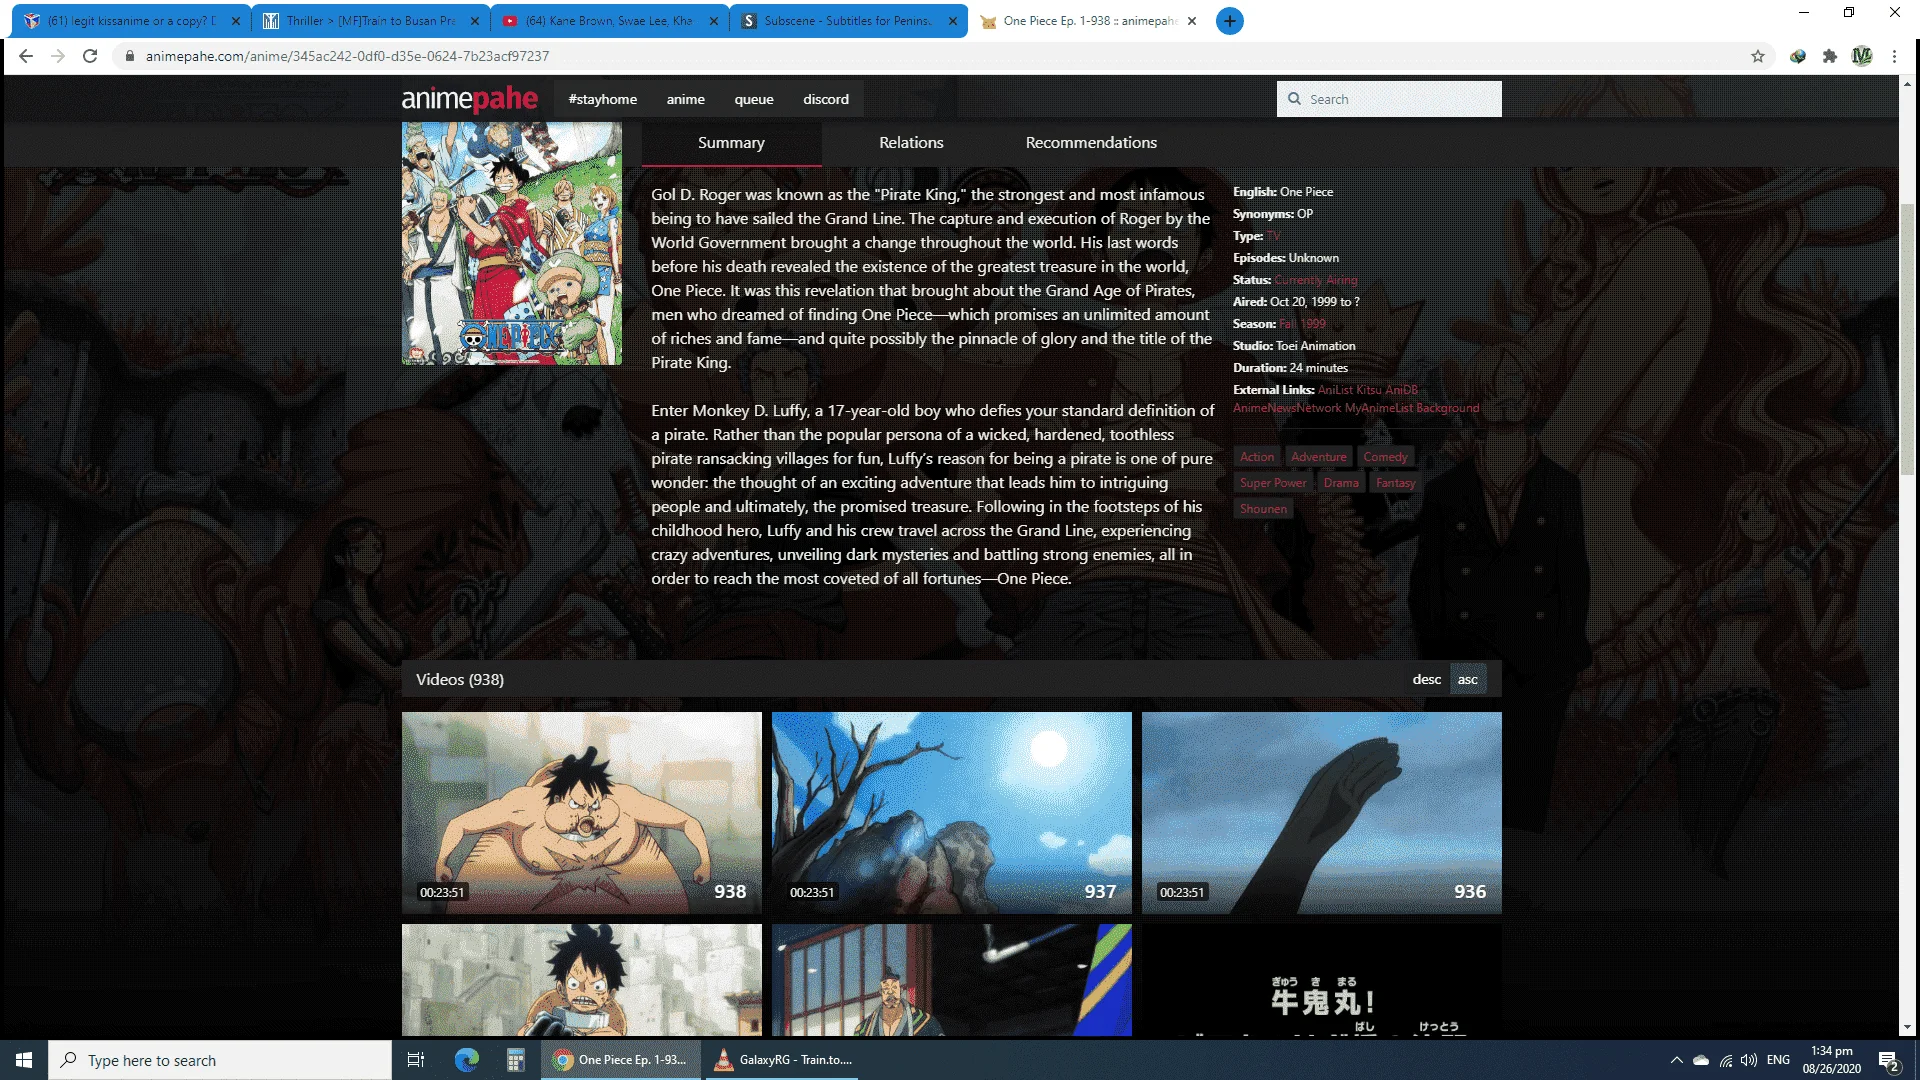Image resolution: width=1920 pixels, height=1080 pixels.
Task: Close the legit kissanime tab
Action: (235, 21)
